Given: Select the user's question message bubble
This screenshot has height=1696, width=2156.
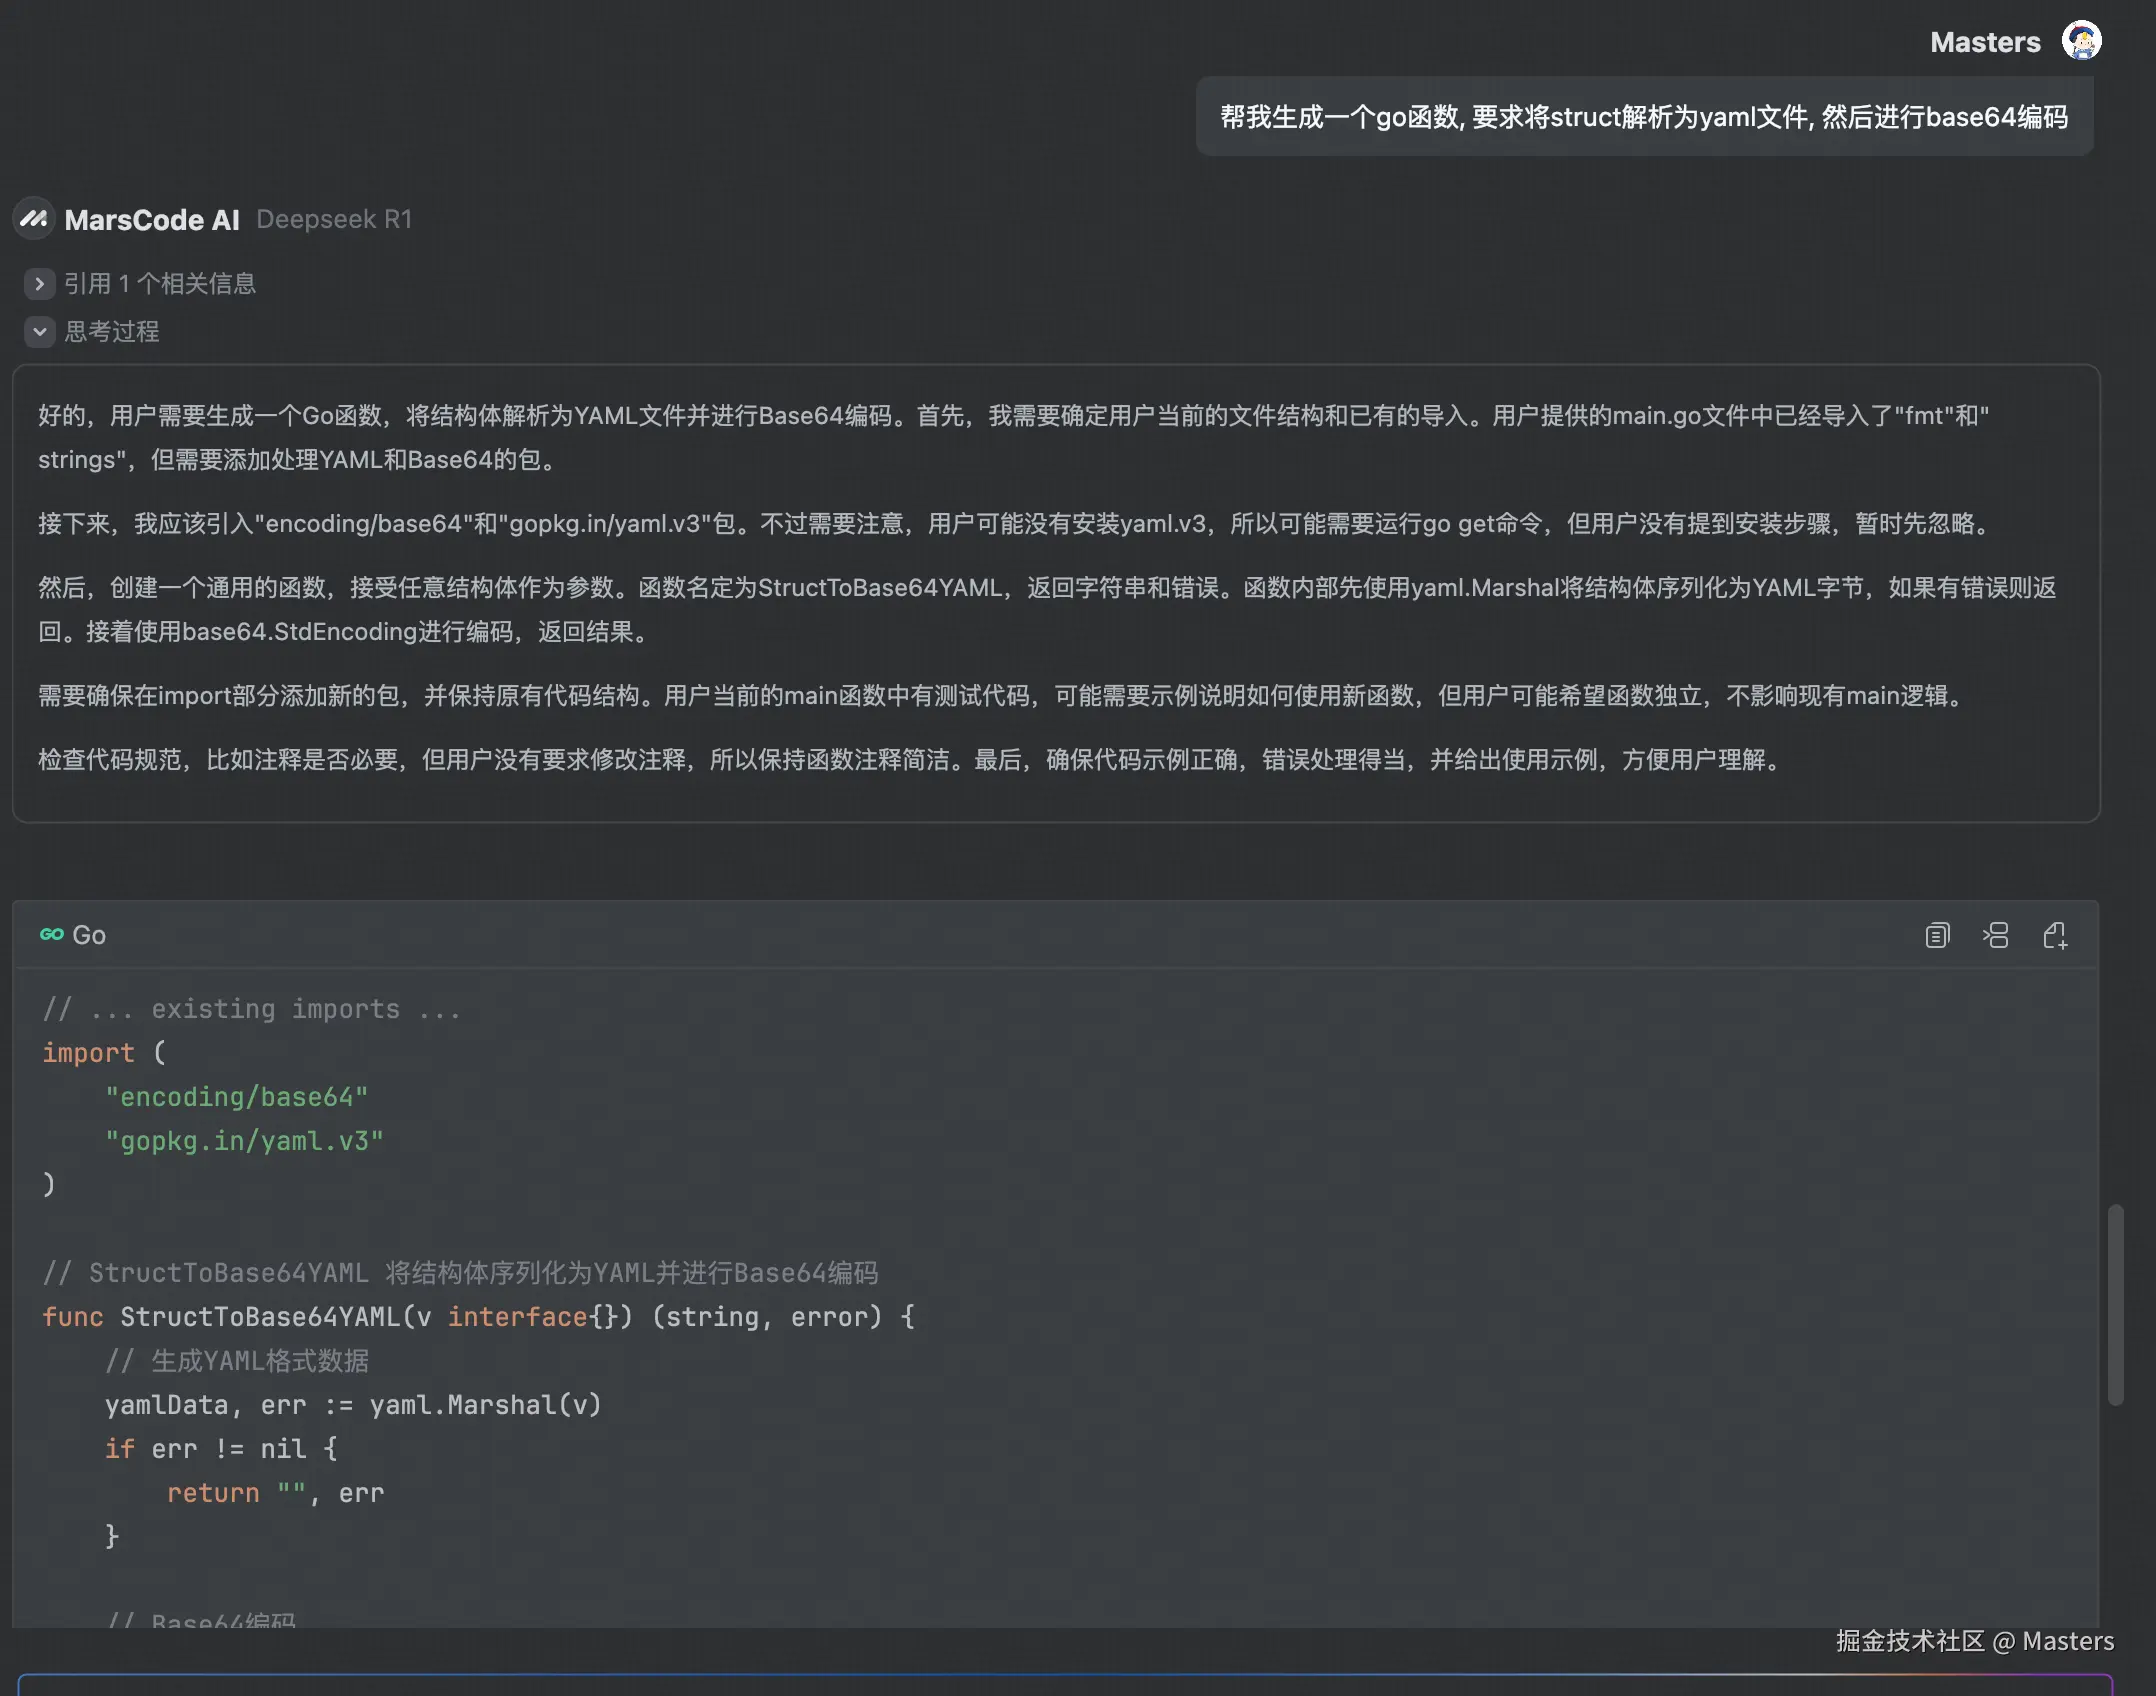Looking at the screenshot, I should (1645, 117).
